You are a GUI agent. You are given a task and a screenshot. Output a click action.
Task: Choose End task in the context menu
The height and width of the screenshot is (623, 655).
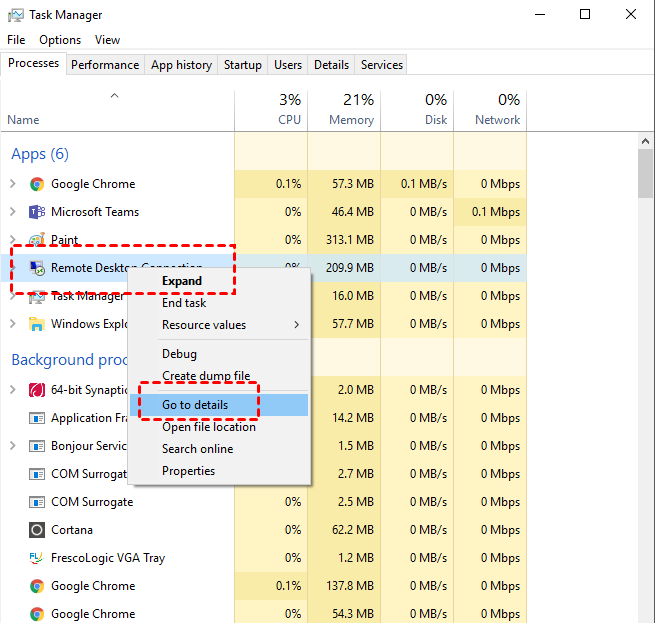coord(220,303)
